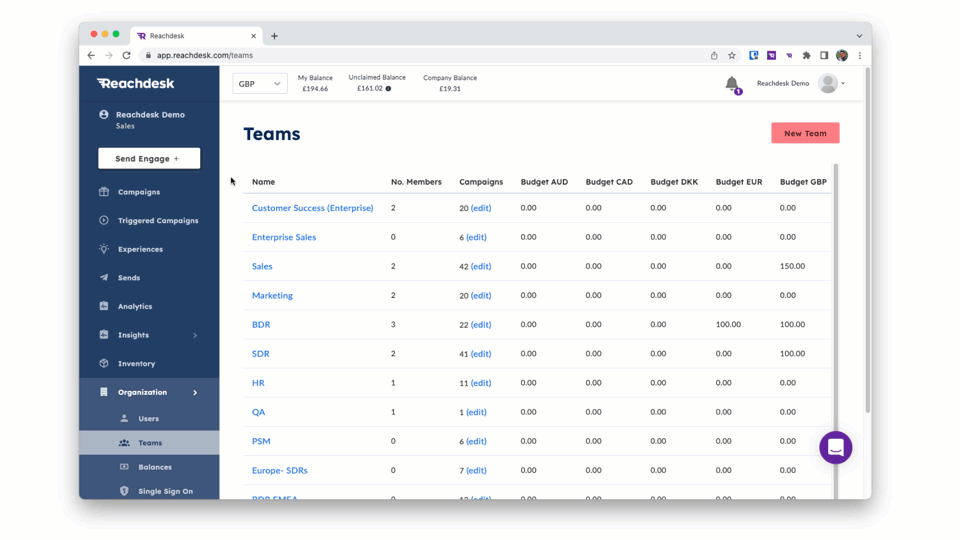Open the browser extensions puzzle icon

pos(807,55)
